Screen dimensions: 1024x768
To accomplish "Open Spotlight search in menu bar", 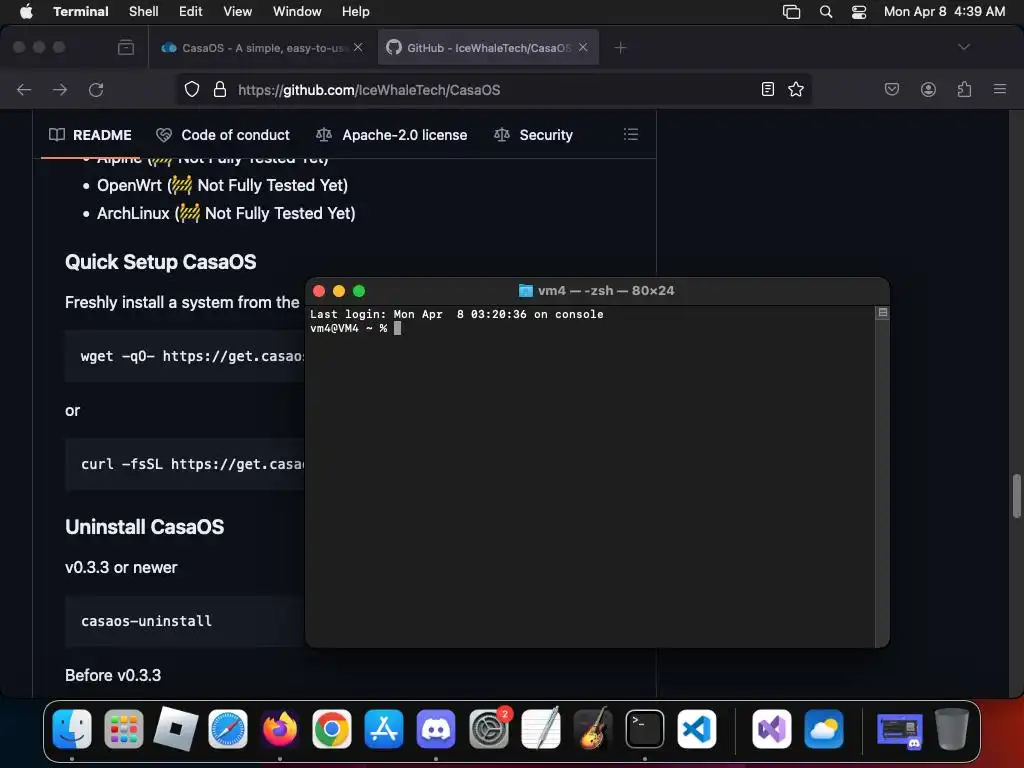I will point(826,11).
